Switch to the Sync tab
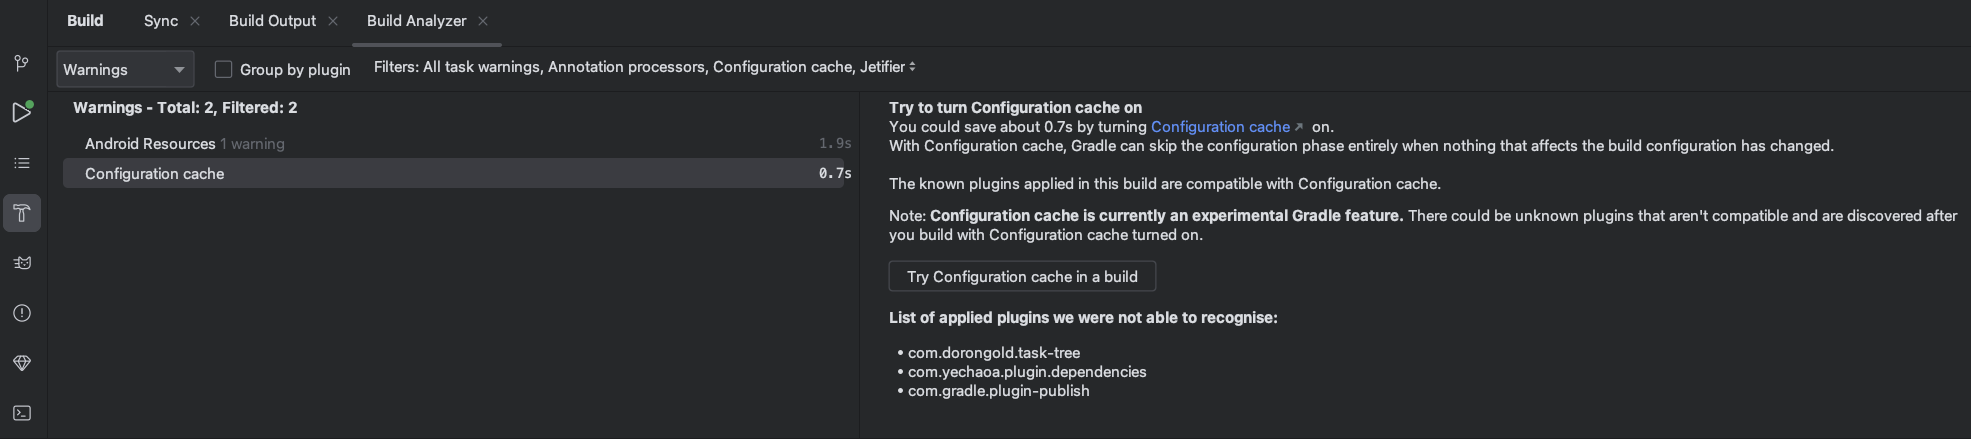The height and width of the screenshot is (439, 1971). pyautogui.click(x=160, y=21)
